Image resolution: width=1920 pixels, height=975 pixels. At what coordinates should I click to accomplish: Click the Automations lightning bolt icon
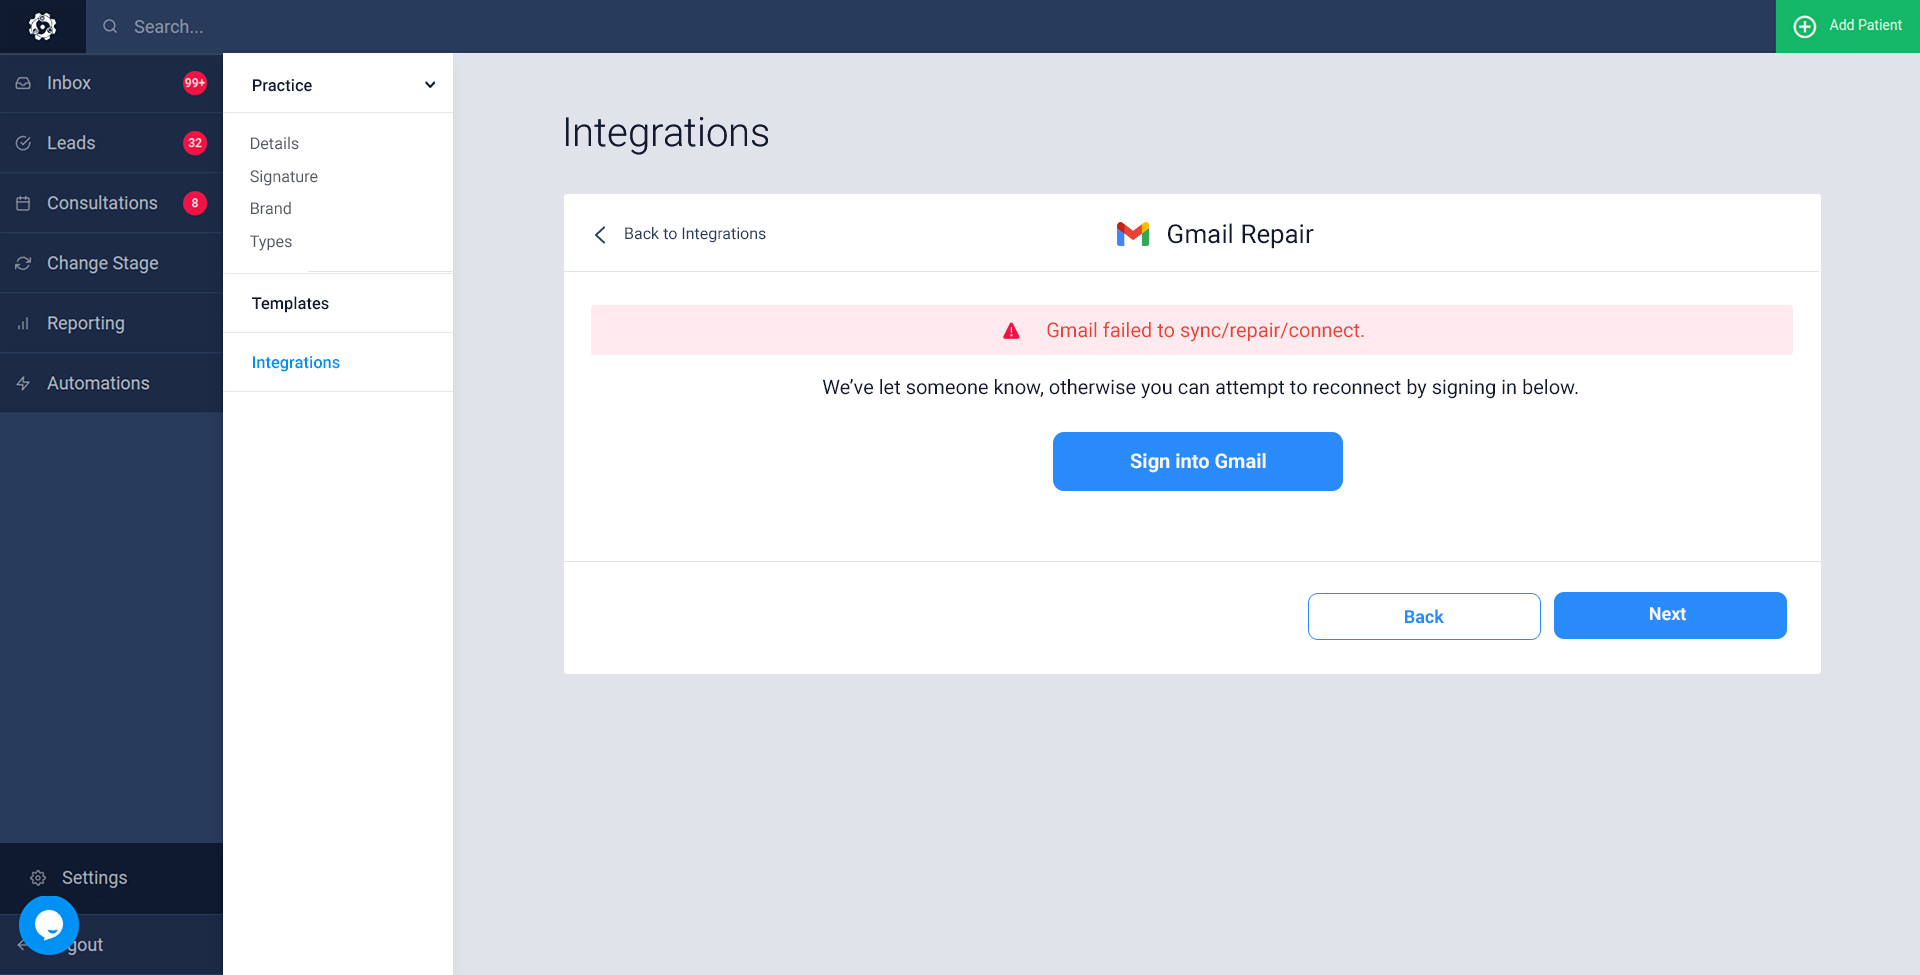coord(23,383)
